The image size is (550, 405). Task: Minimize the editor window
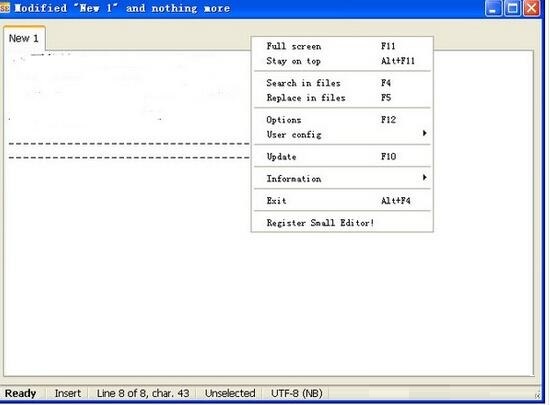tap(493, 8)
